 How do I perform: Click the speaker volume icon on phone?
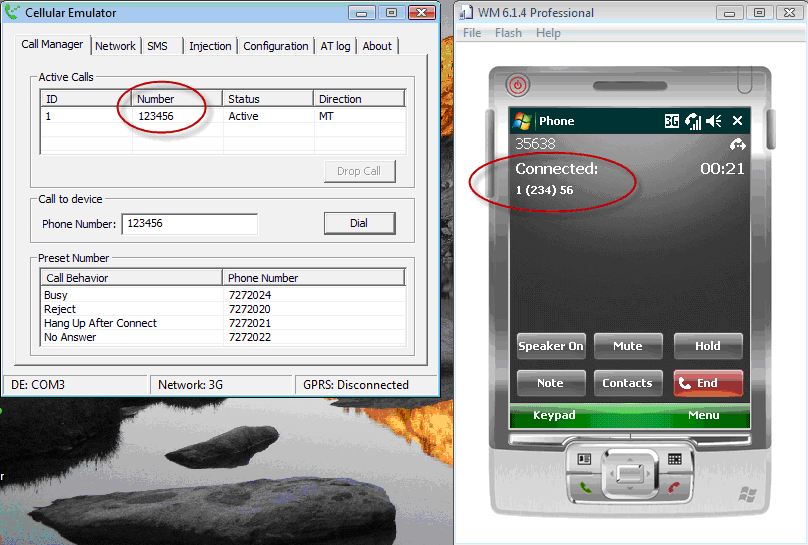click(714, 121)
